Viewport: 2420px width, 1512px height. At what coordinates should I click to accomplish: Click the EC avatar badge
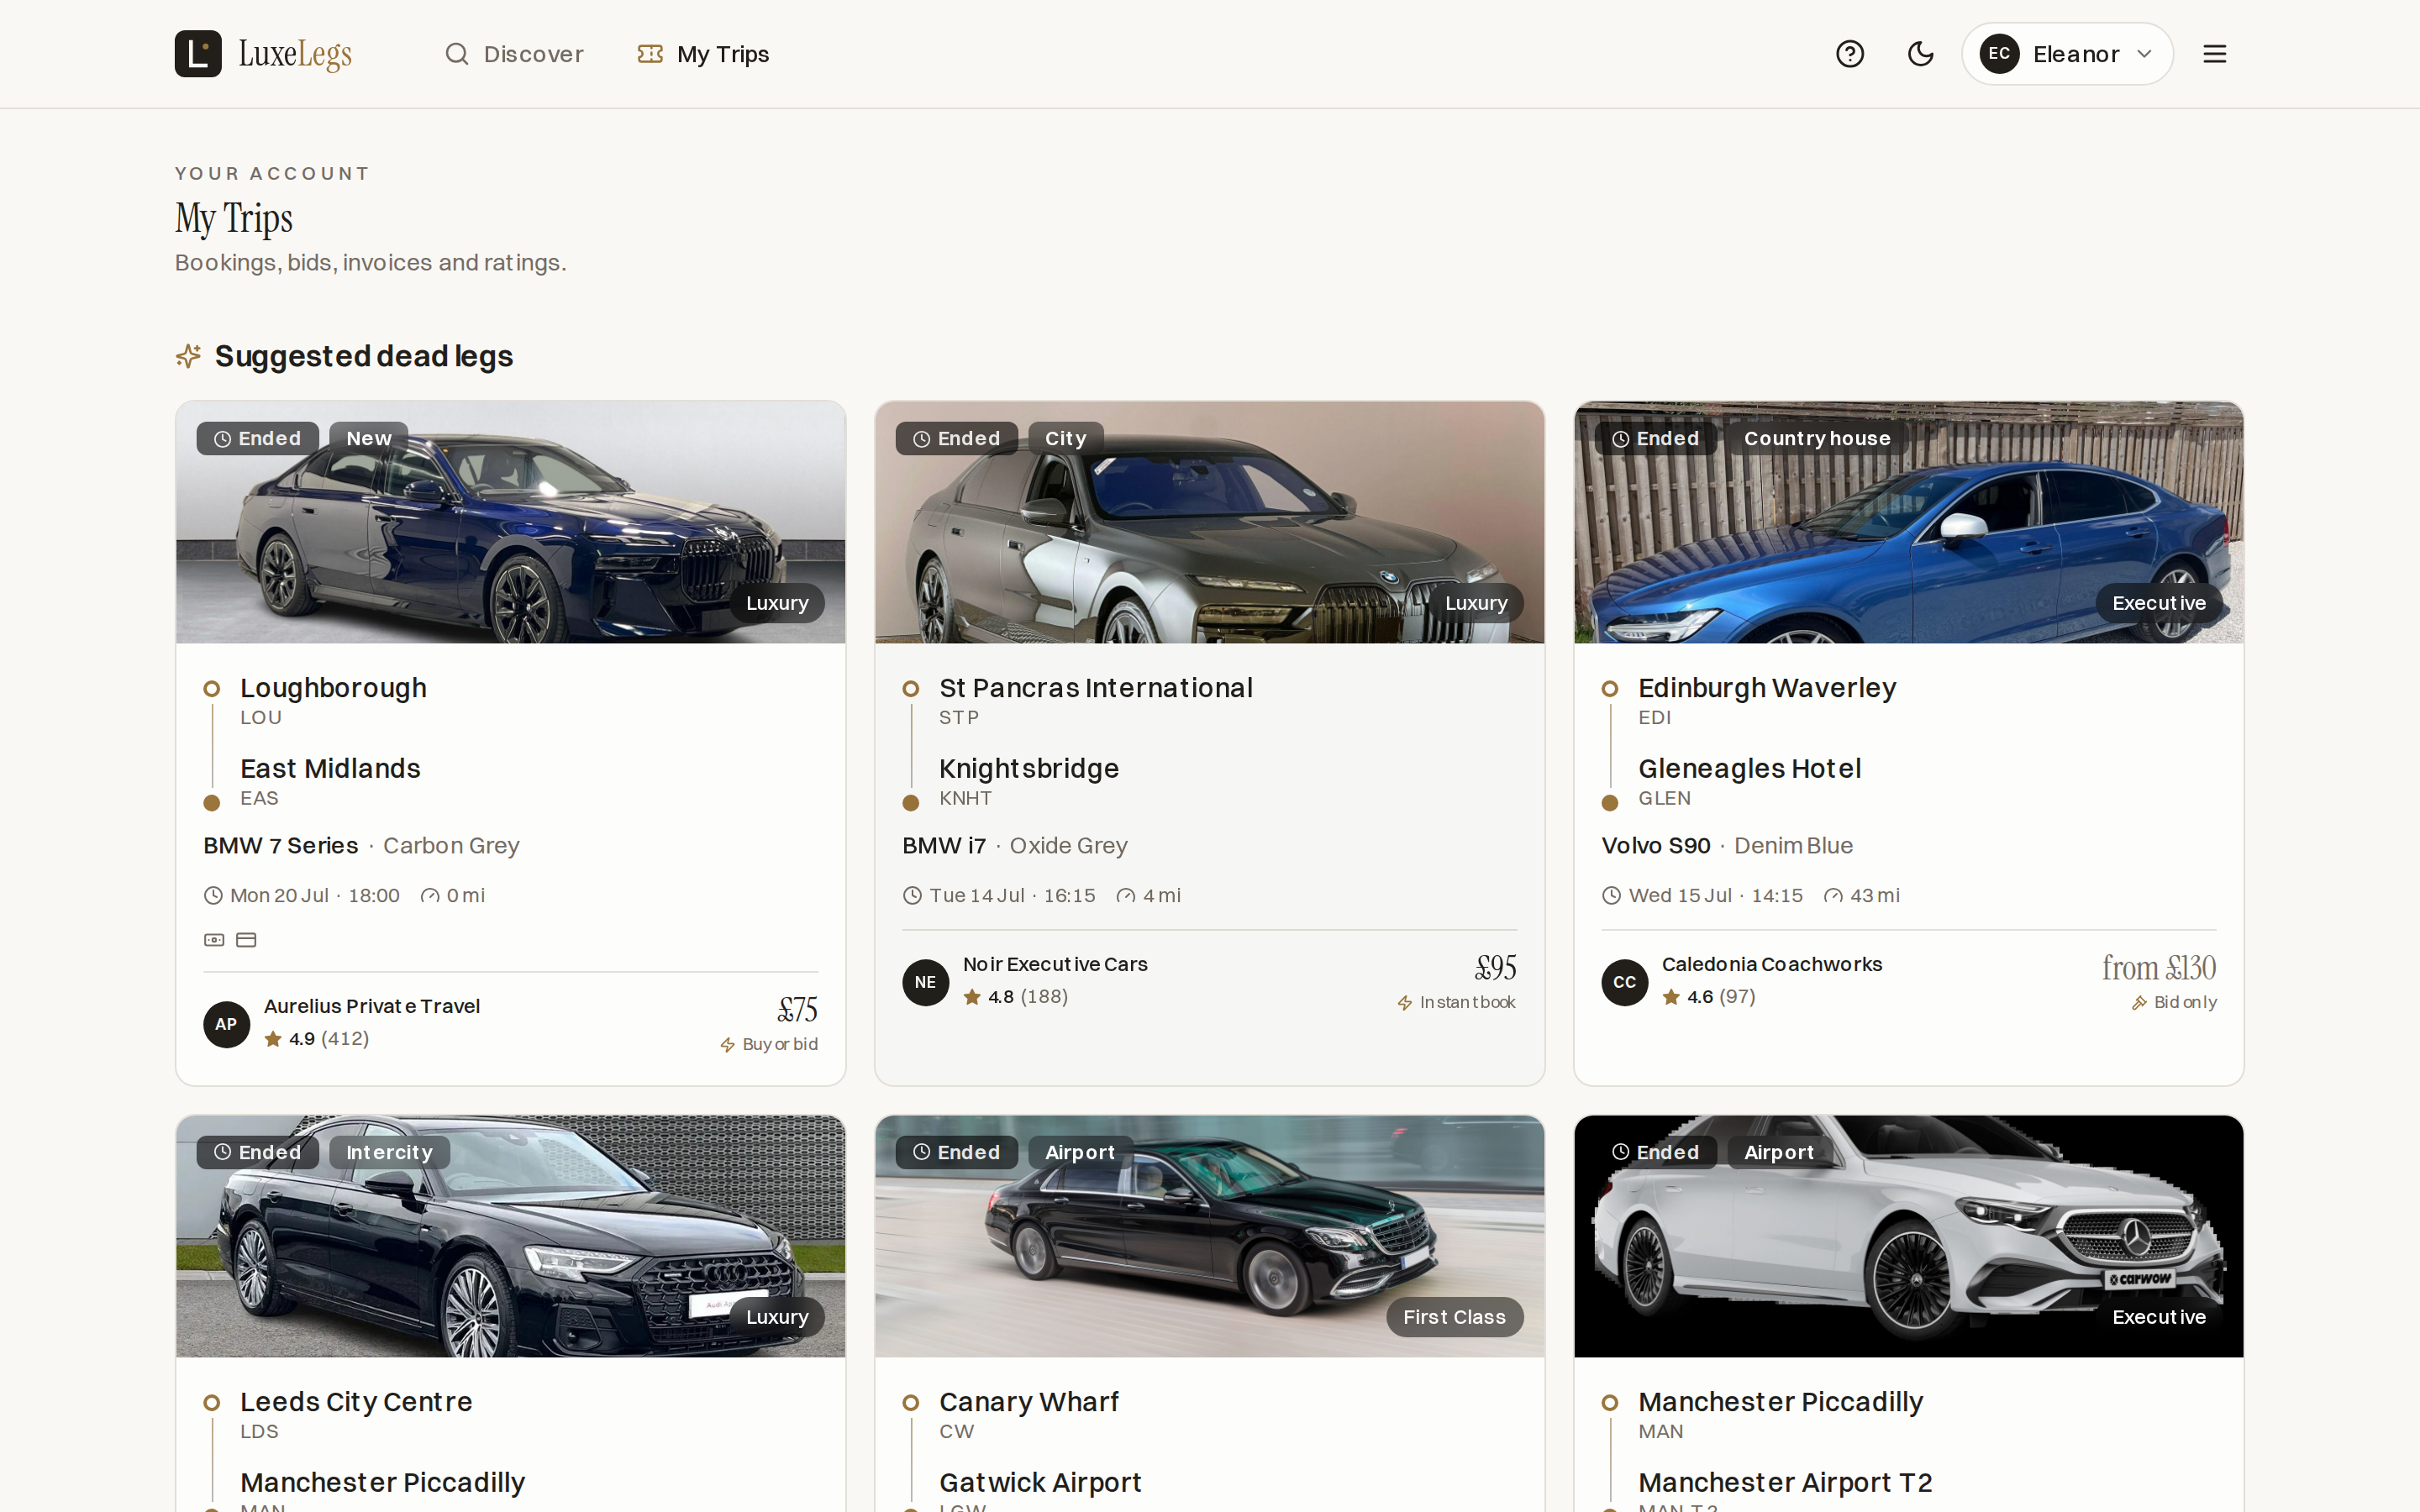[1999, 54]
